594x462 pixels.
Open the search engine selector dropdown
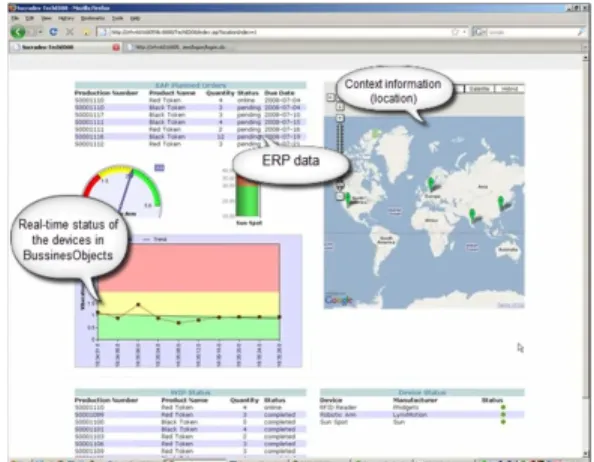point(479,32)
